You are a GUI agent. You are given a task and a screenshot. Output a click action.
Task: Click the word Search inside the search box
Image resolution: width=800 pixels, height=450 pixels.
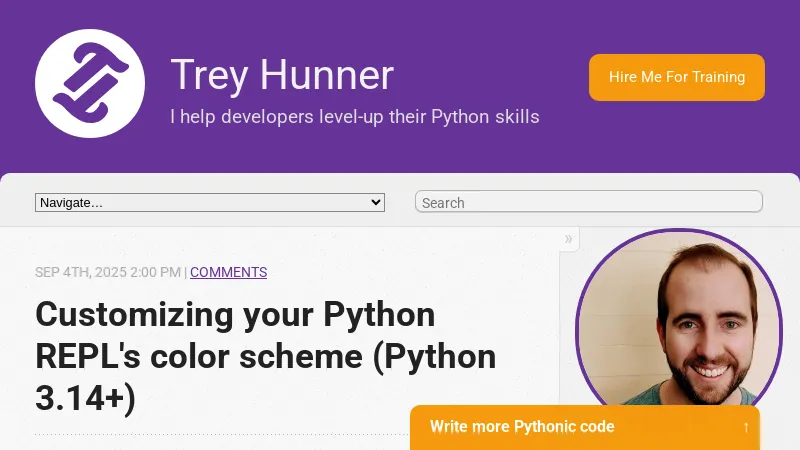click(x=443, y=203)
